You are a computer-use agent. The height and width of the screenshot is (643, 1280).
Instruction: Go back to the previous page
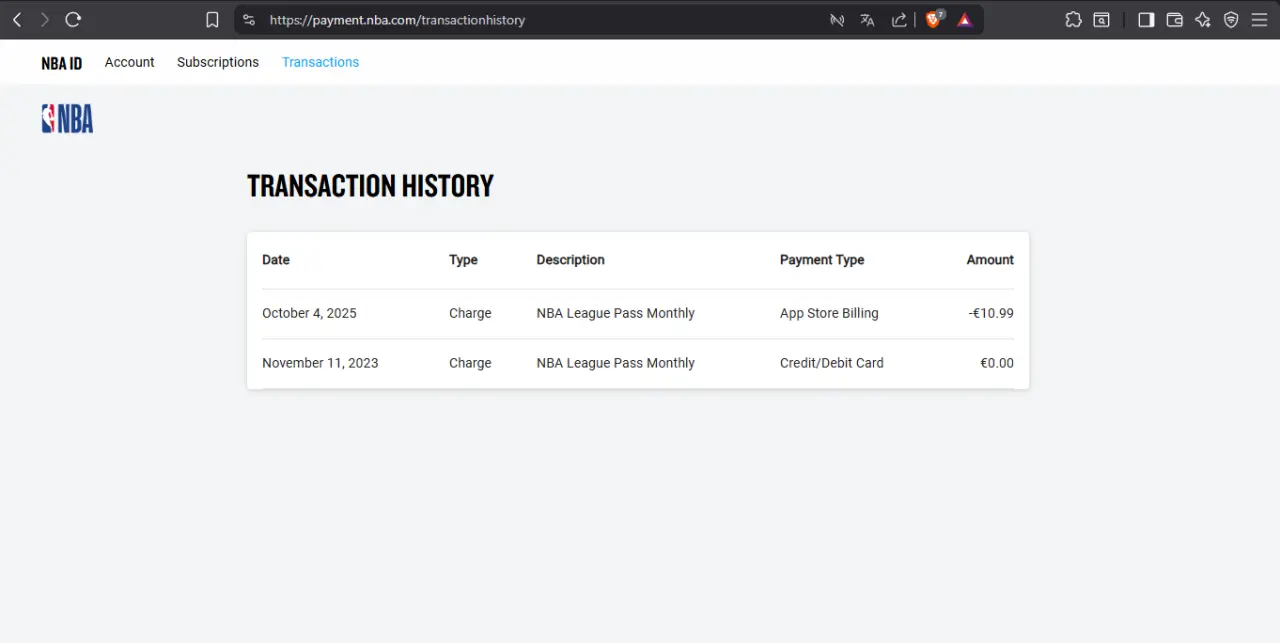click(x=17, y=20)
